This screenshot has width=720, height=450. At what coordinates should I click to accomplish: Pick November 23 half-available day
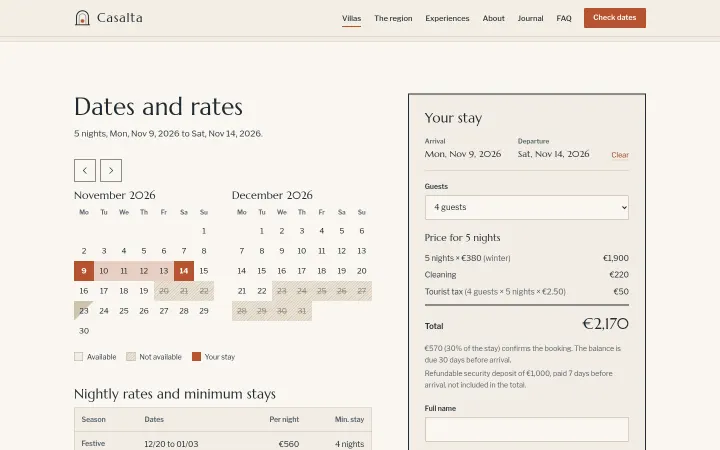[x=84, y=311]
